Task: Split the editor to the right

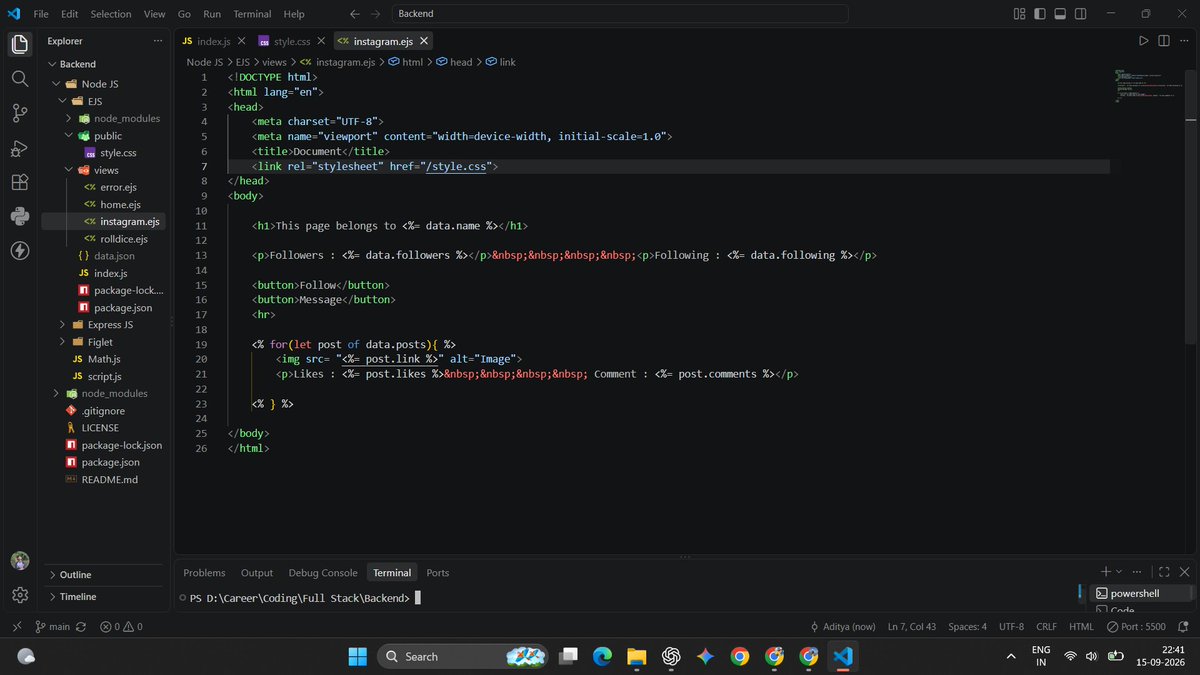Action: tap(1164, 41)
